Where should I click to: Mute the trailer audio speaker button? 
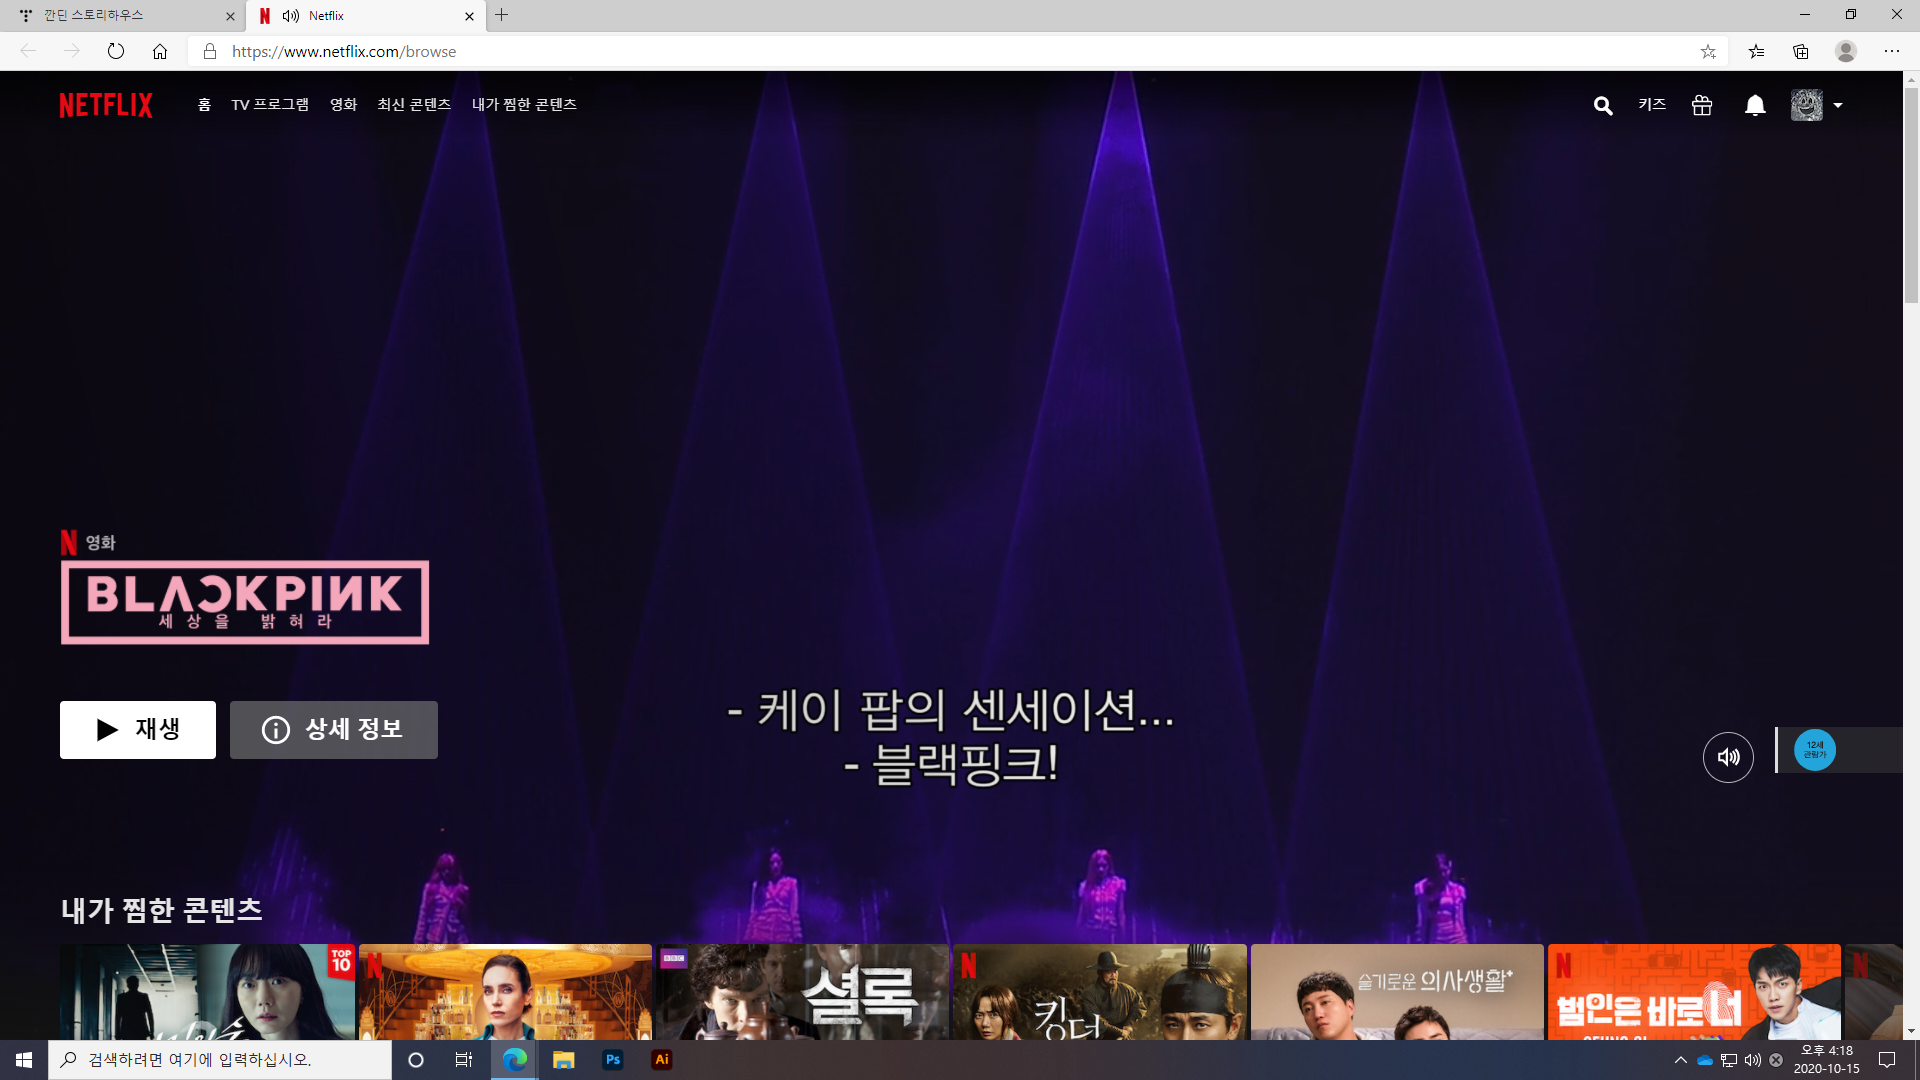[x=1728, y=757]
